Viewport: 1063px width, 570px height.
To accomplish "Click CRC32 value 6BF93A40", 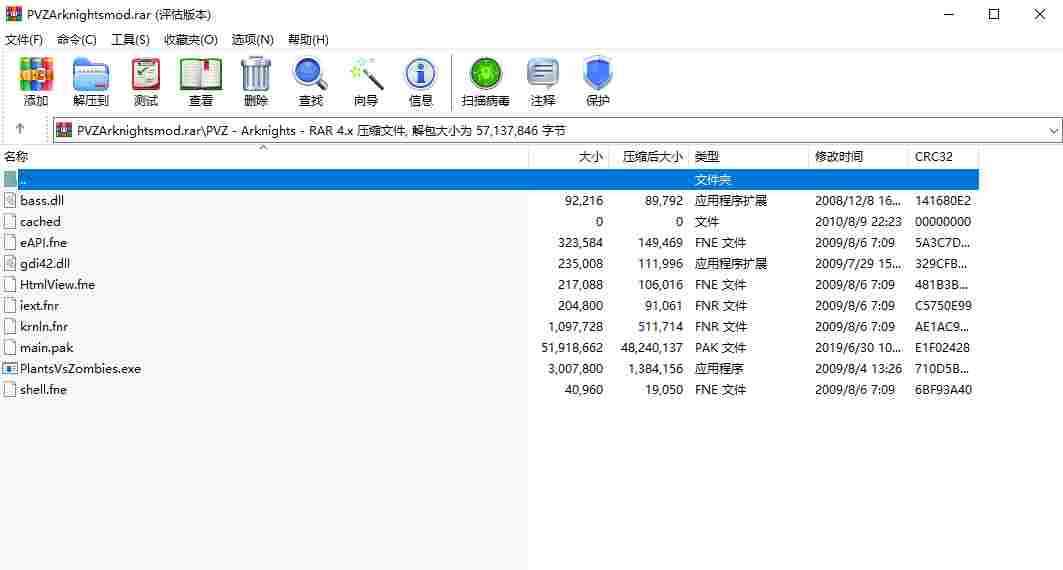I will pos(943,390).
